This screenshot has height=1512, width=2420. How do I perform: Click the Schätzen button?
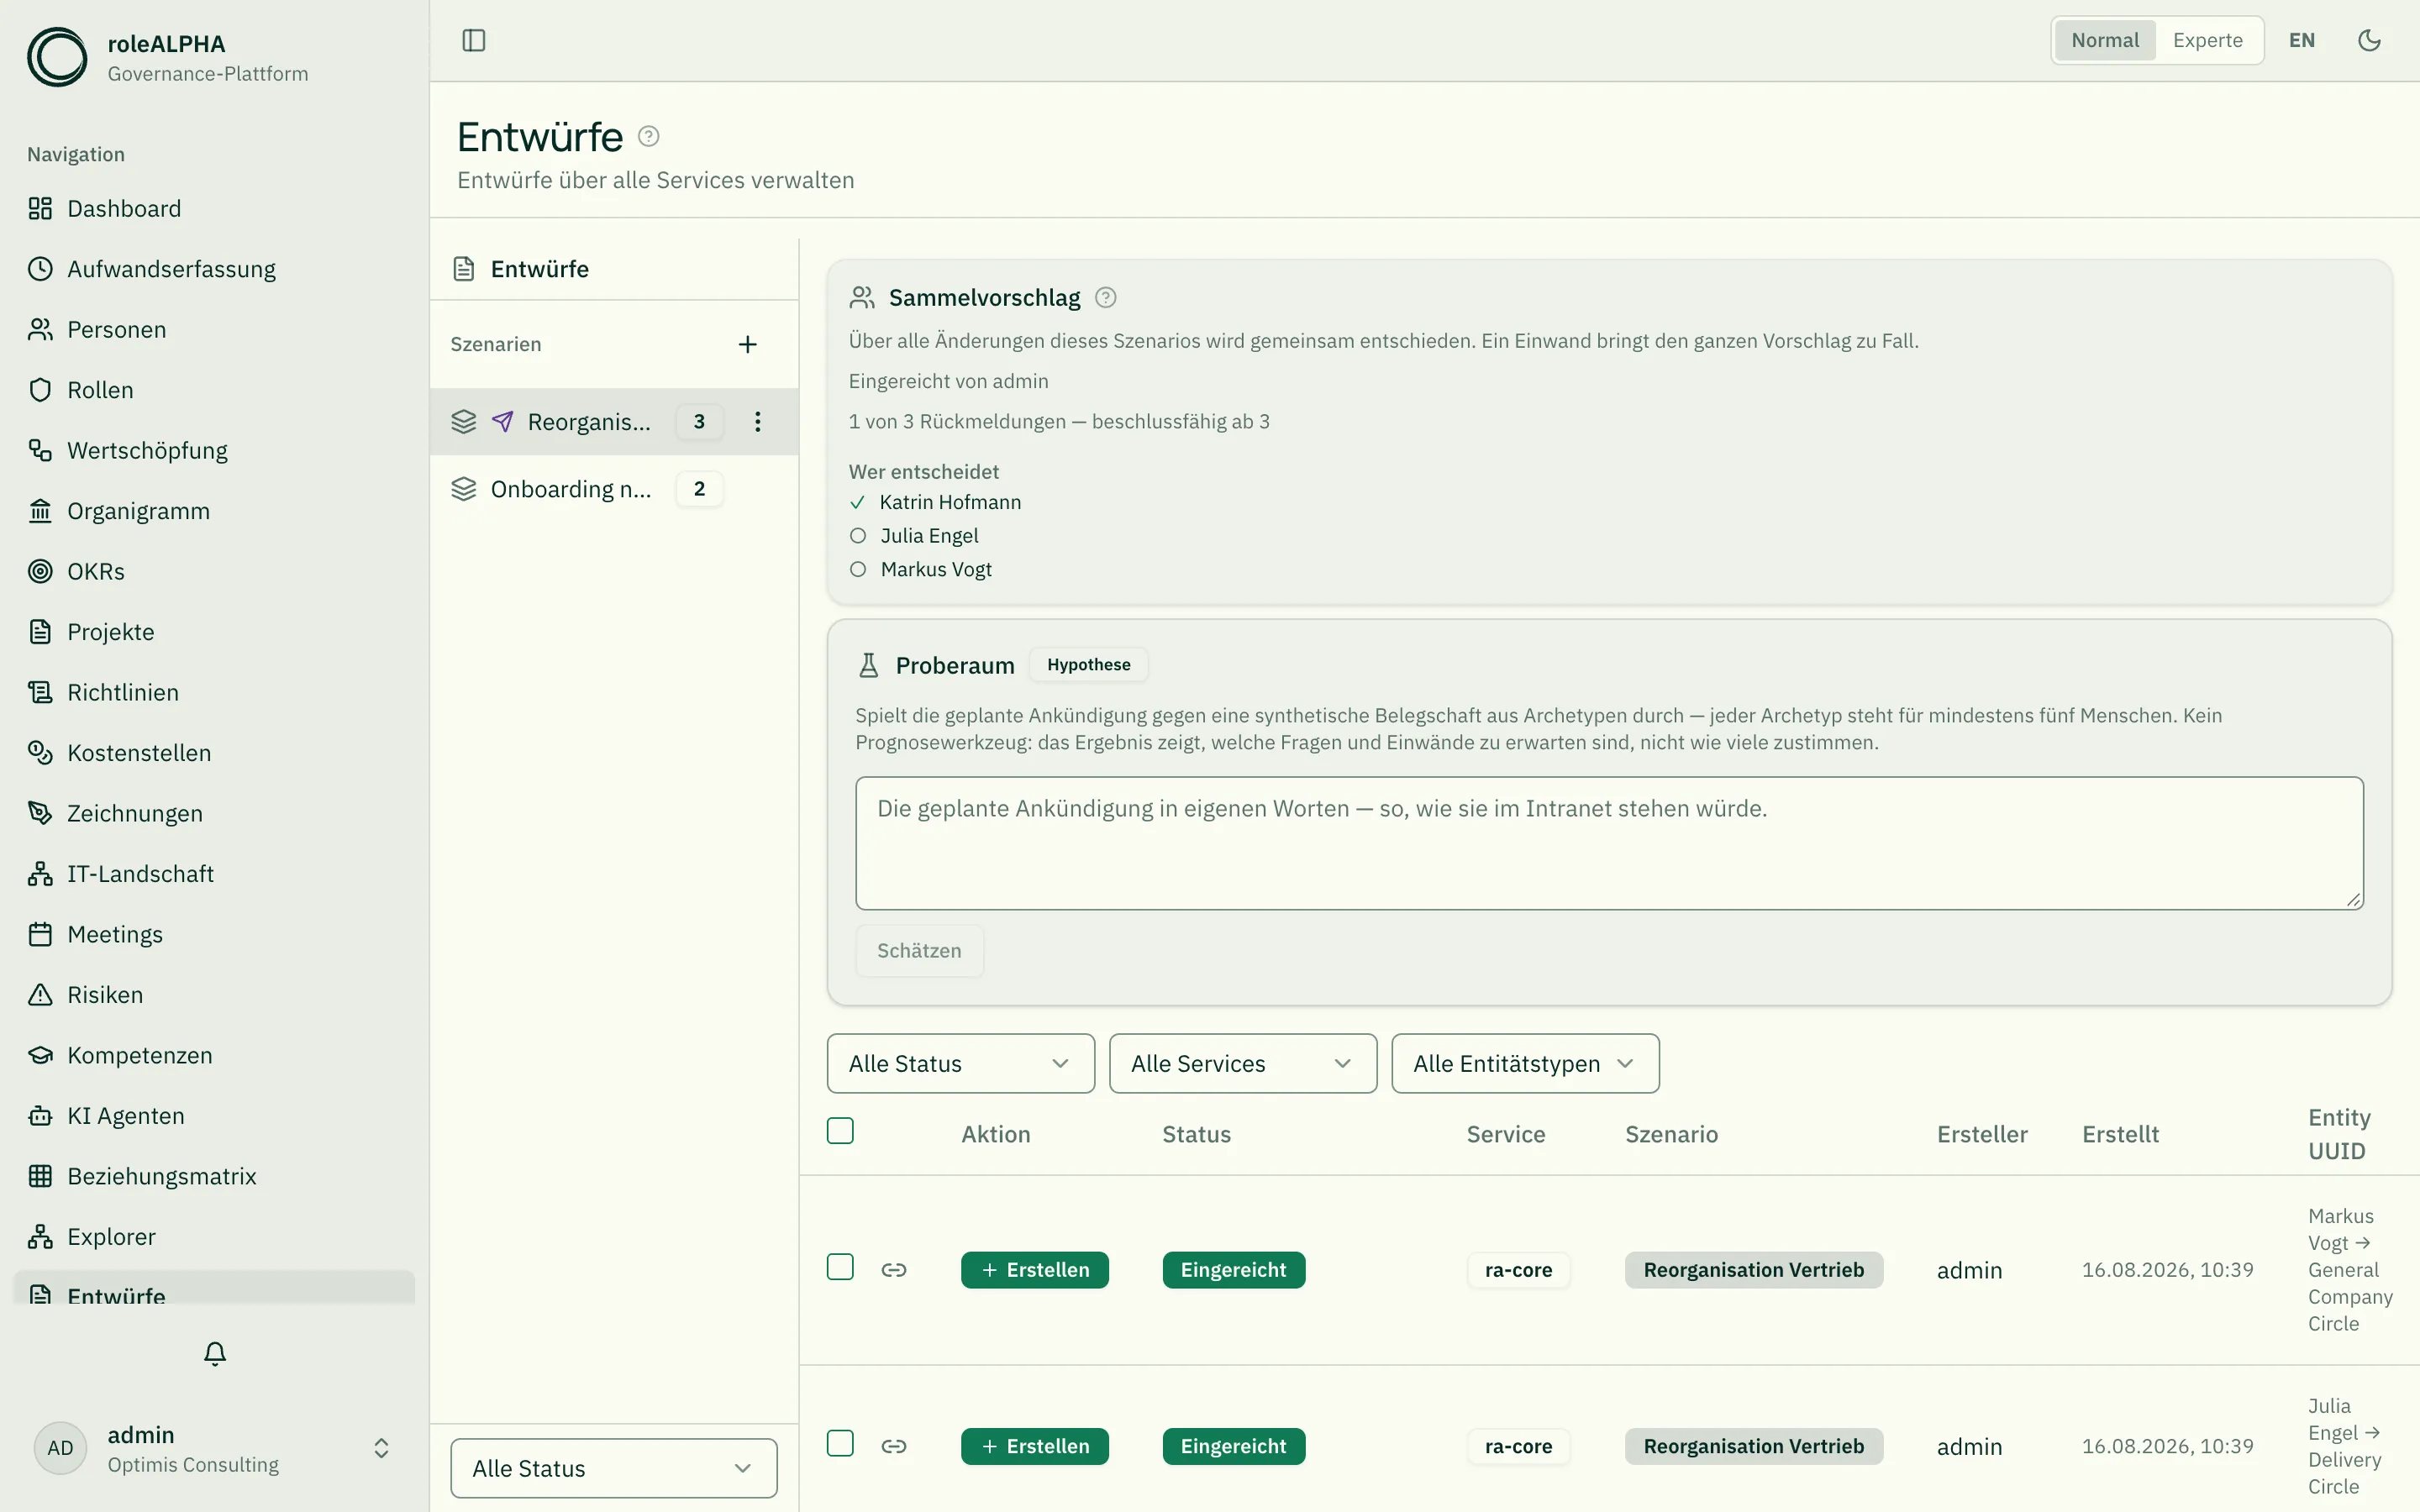point(919,950)
